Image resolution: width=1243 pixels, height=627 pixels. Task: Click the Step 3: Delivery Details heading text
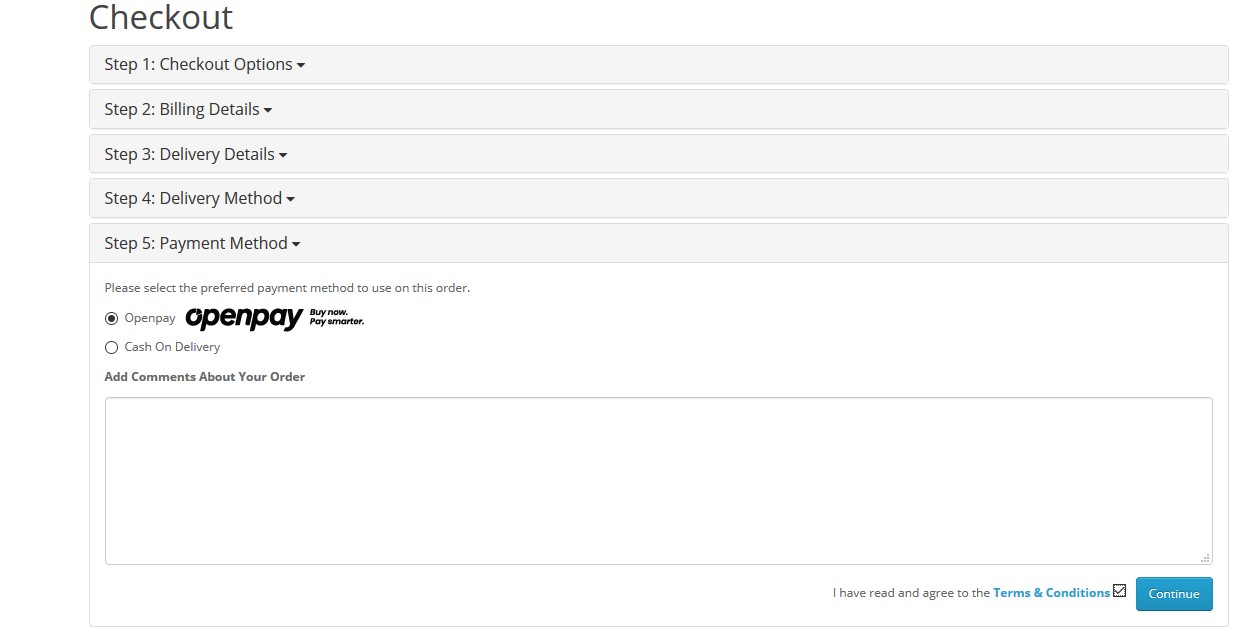click(189, 154)
